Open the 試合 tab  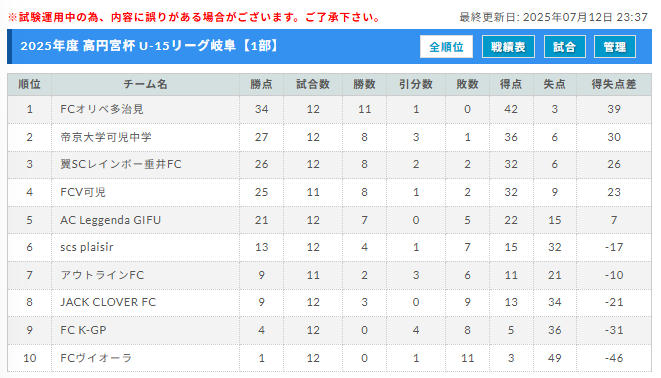tap(564, 47)
